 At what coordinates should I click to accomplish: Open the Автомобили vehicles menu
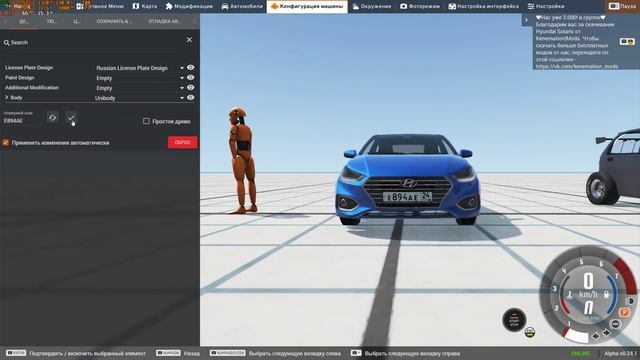(242, 6)
